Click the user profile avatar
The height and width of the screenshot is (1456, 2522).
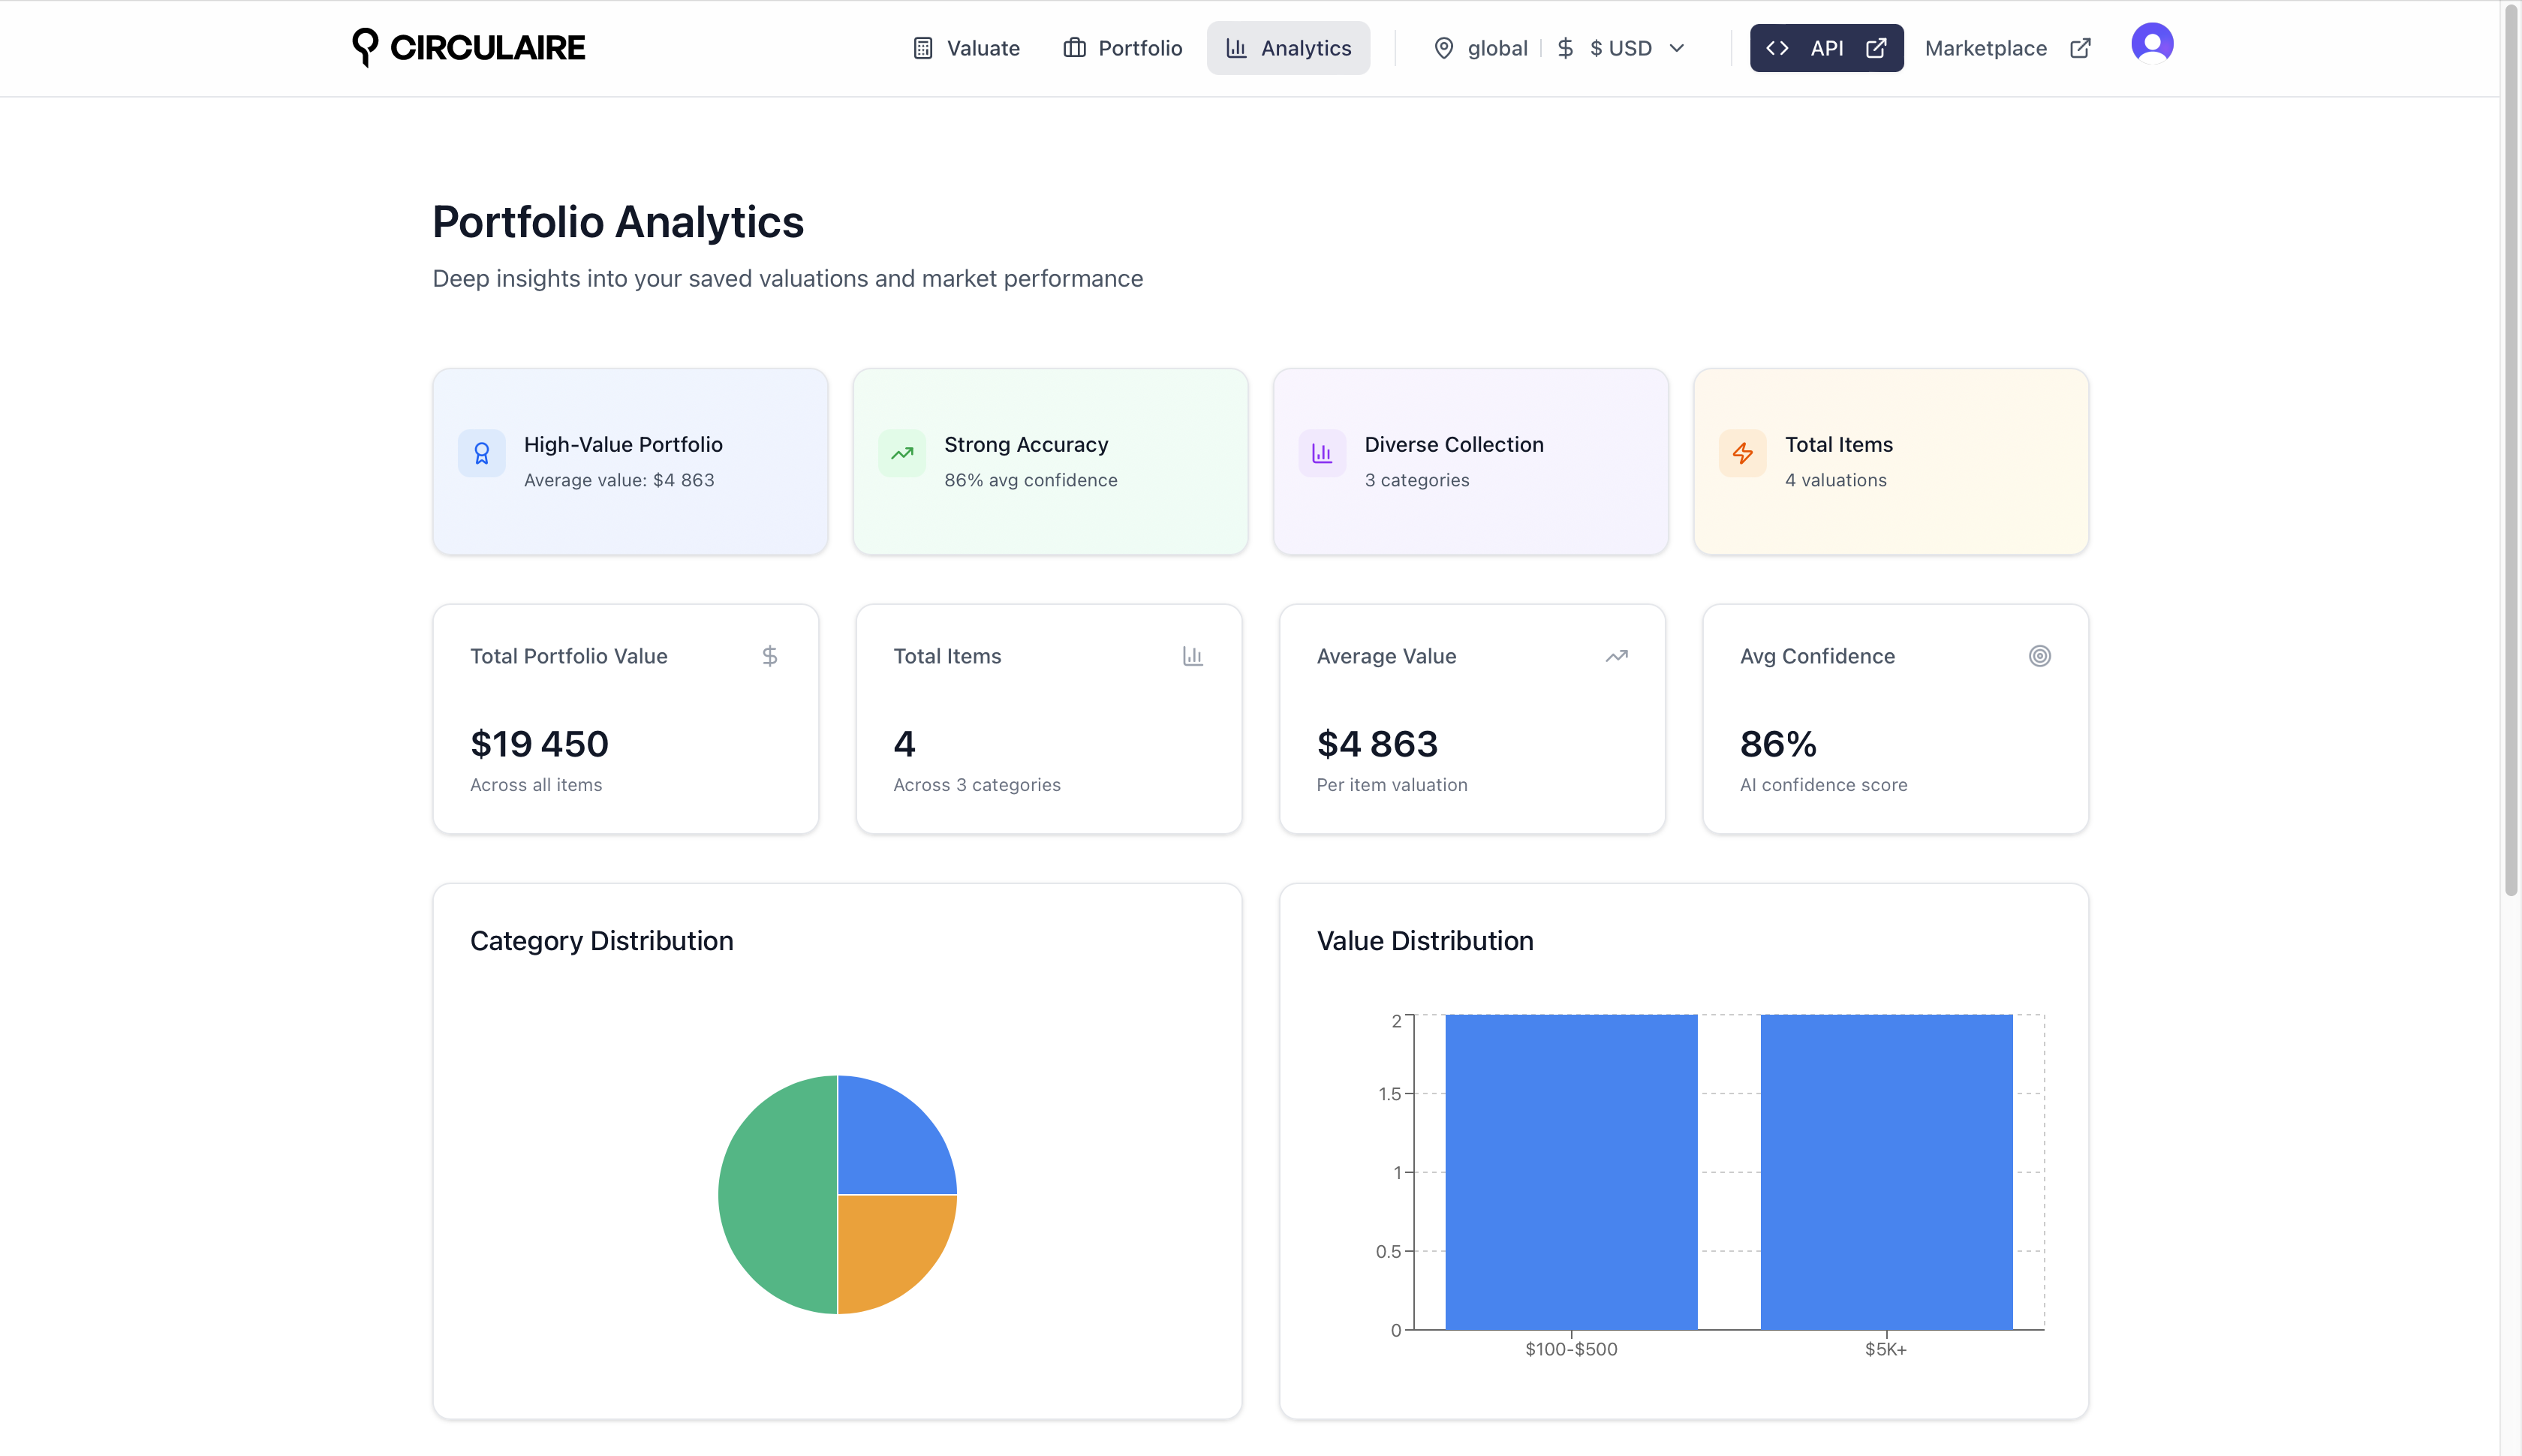[x=2151, y=44]
